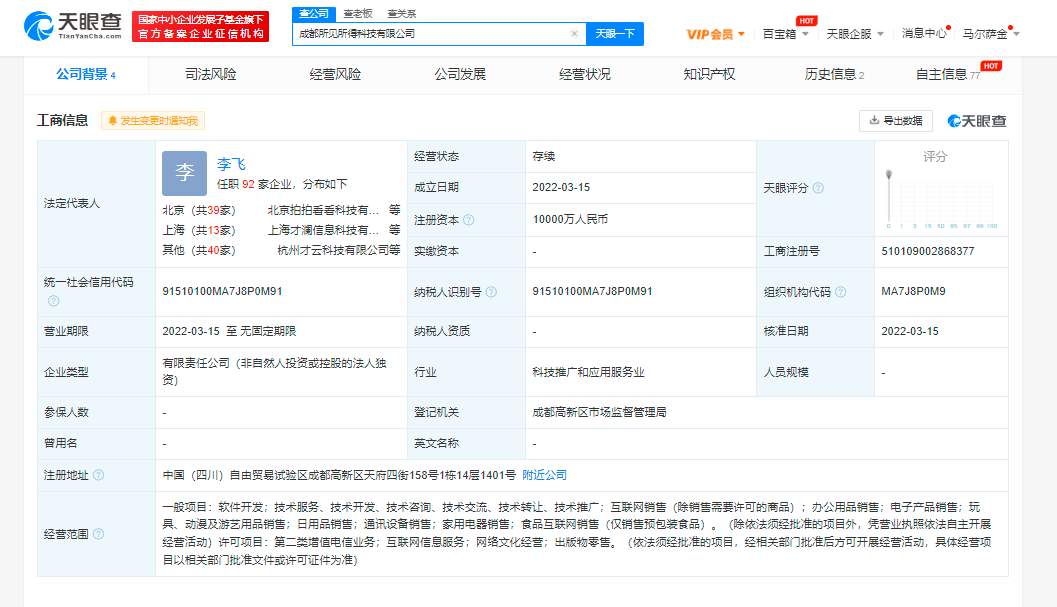
Task: Open the 司法风险 tab
Action: click(x=210, y=74)
